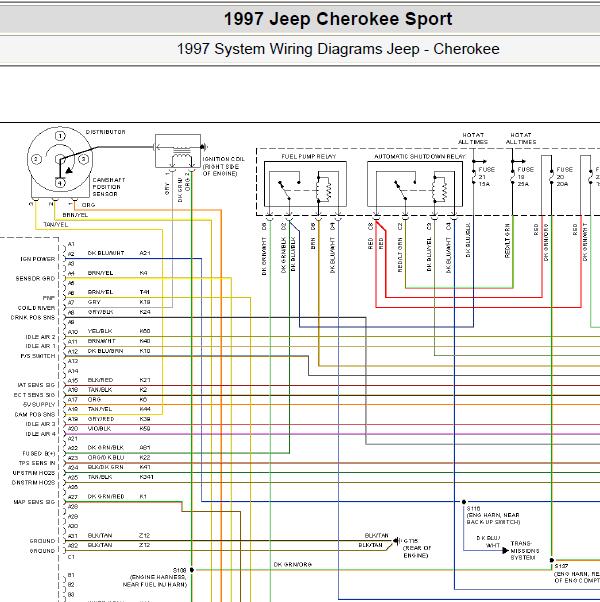600x602 pixels.
Task: Select the GRY/BLK wire label at A8
Action: [x=100, y=312]
